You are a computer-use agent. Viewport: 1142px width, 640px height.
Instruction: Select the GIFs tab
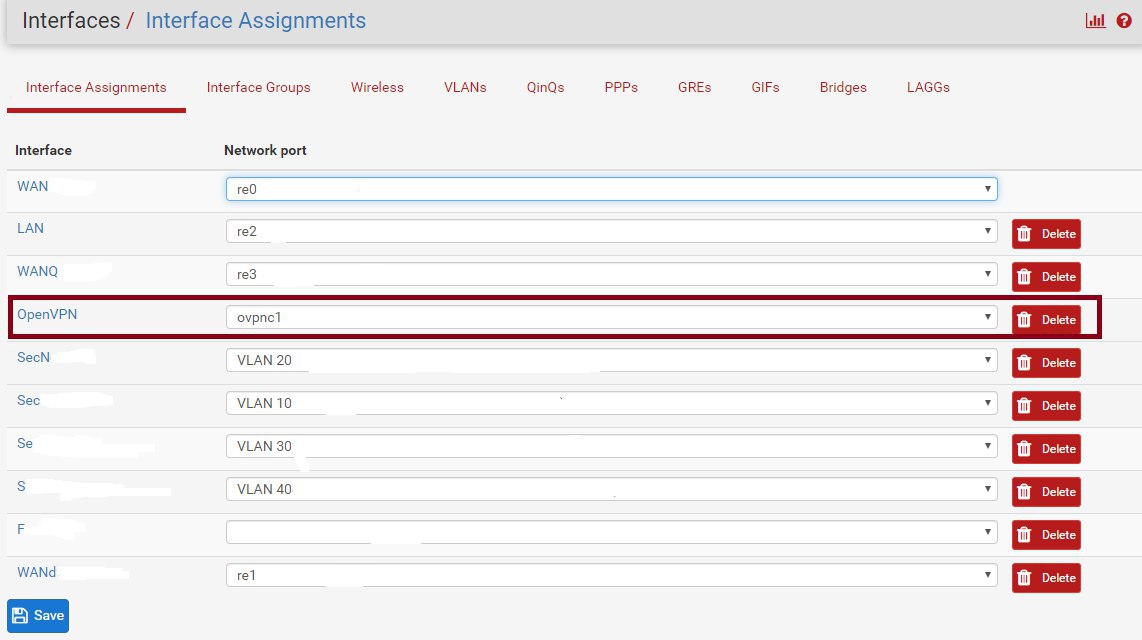[x=765, y=87]
